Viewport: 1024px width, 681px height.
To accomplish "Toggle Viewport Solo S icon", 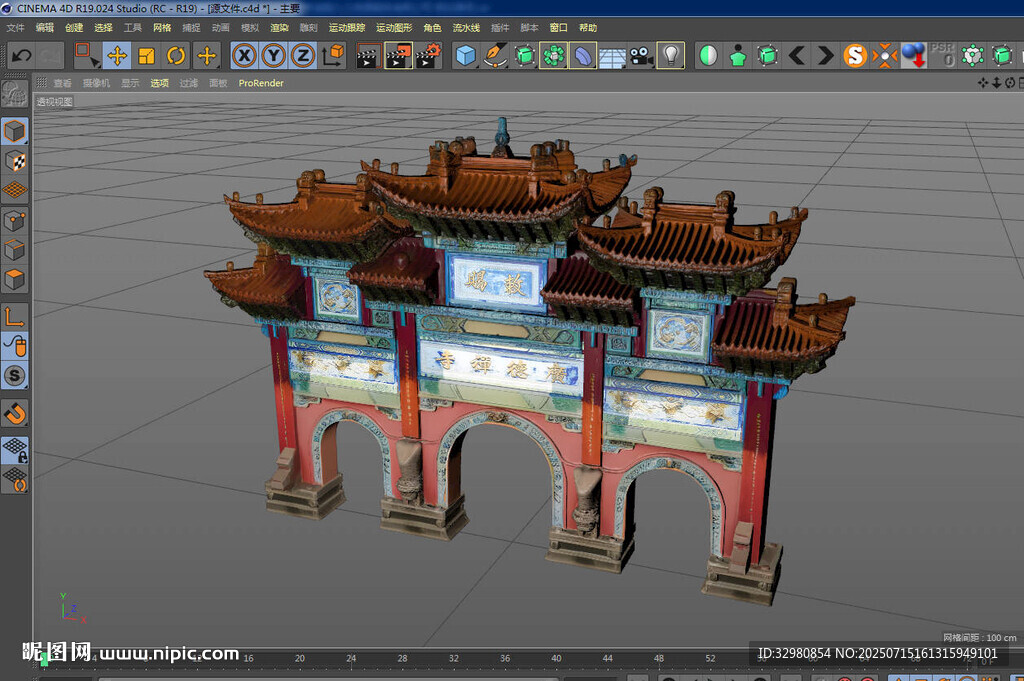I will pos(14,376).
